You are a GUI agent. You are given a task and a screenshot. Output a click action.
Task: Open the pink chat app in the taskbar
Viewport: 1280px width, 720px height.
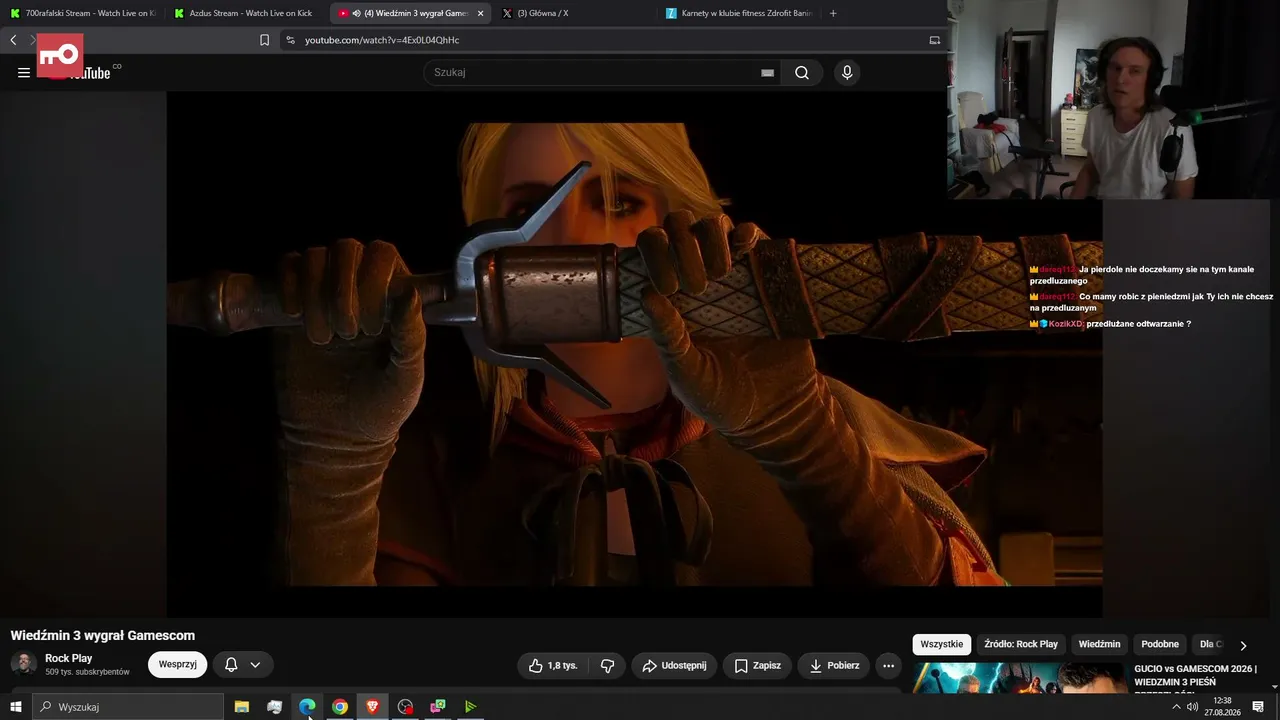click(438, 707)
